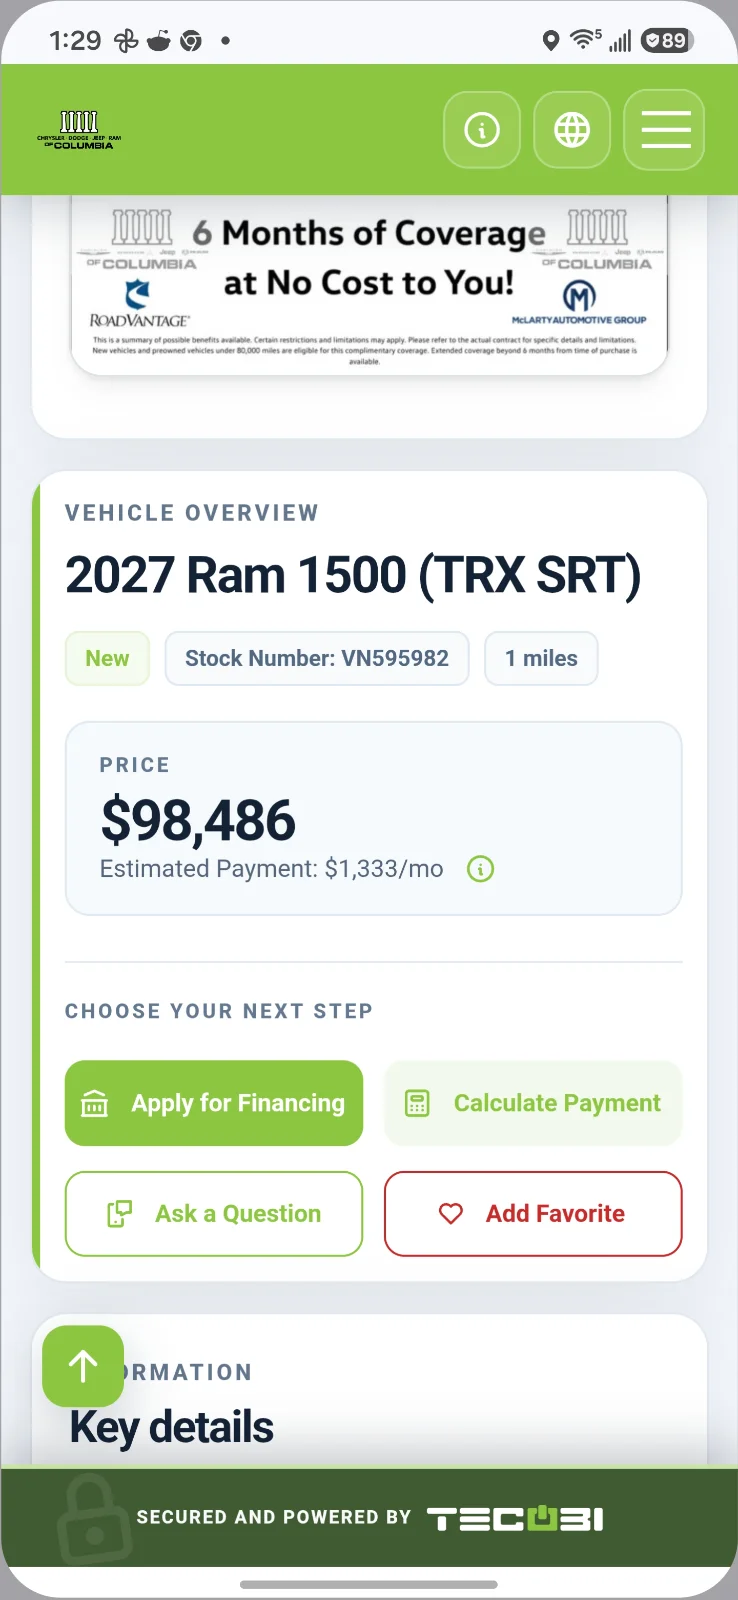
Task: Tap the chat icon beside Ask a Question
Action: pos(119,1213)
